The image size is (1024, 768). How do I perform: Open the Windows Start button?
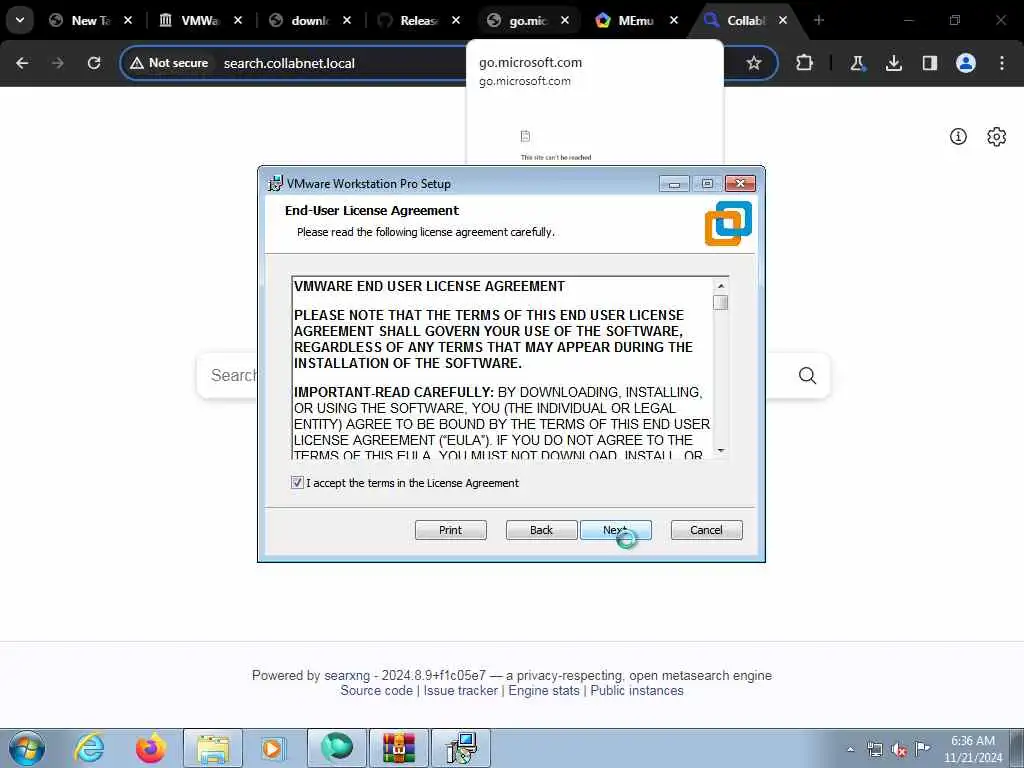(27, 748)
